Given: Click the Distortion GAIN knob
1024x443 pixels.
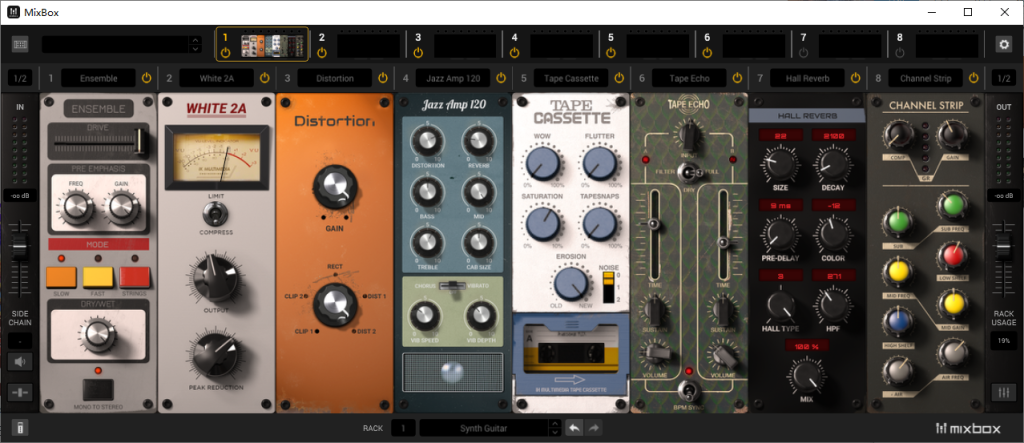Looking at the screenshot, I should click(x=334, y=188).
